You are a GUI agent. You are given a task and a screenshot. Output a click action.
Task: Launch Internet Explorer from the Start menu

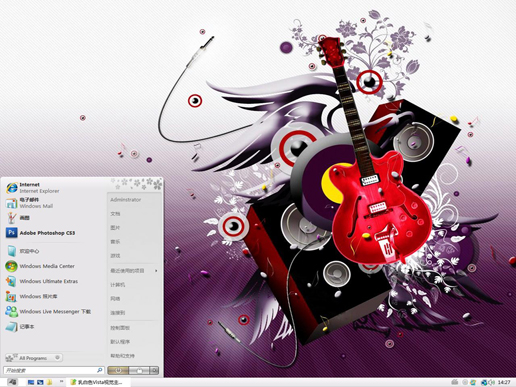tap(53, 188)
